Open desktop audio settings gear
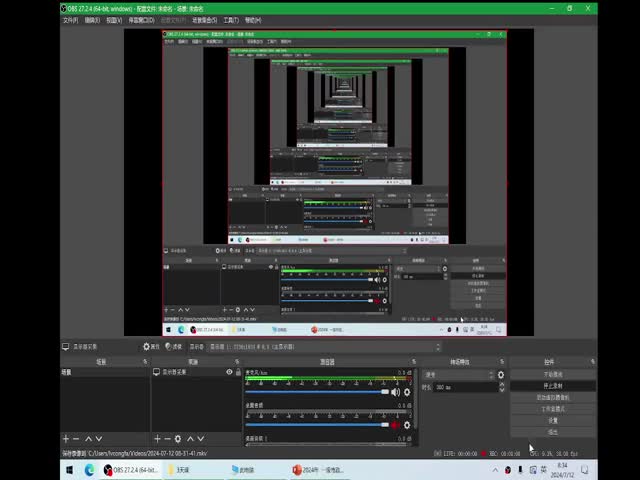The image size is (640, 480). tap(407, 425)
